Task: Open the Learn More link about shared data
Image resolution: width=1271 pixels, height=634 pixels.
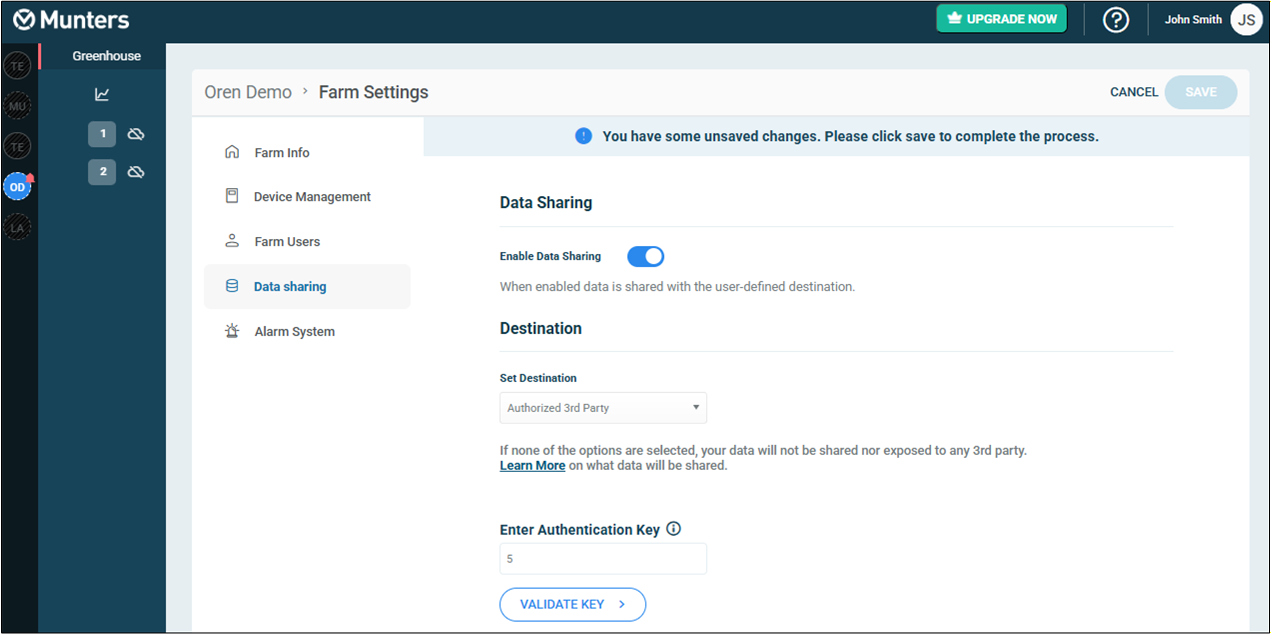Action: (x=532, y=465)
